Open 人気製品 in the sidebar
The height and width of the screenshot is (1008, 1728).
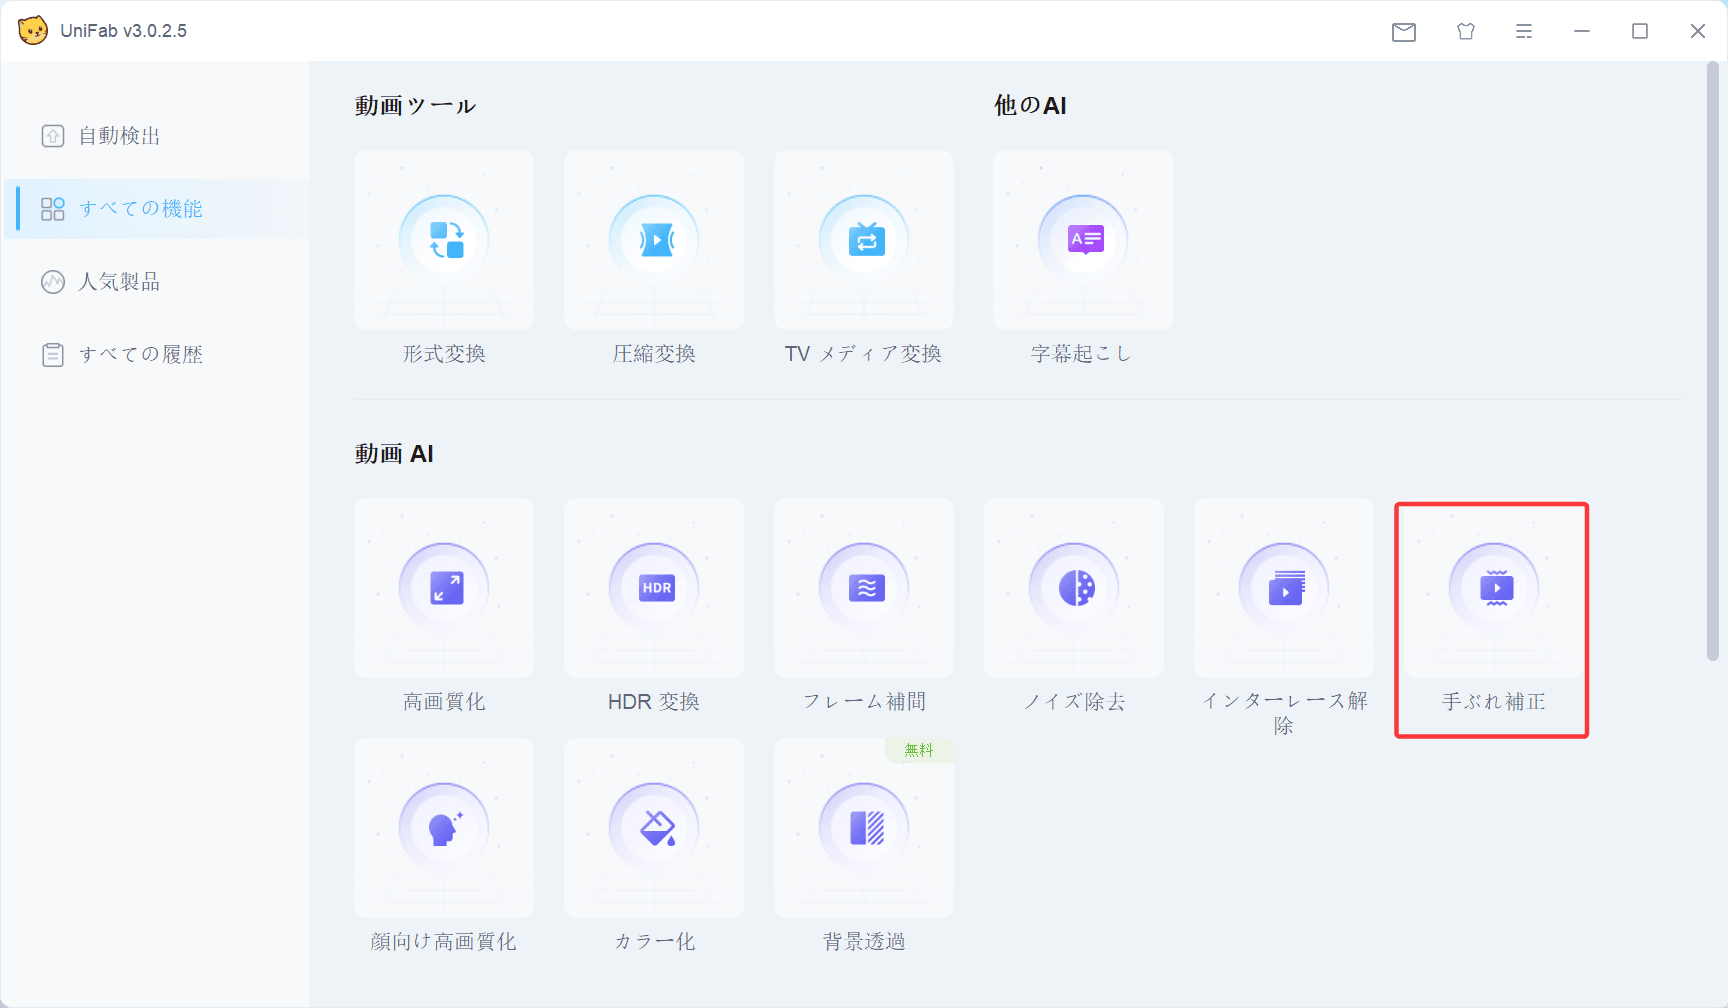[x=156, y=282]
